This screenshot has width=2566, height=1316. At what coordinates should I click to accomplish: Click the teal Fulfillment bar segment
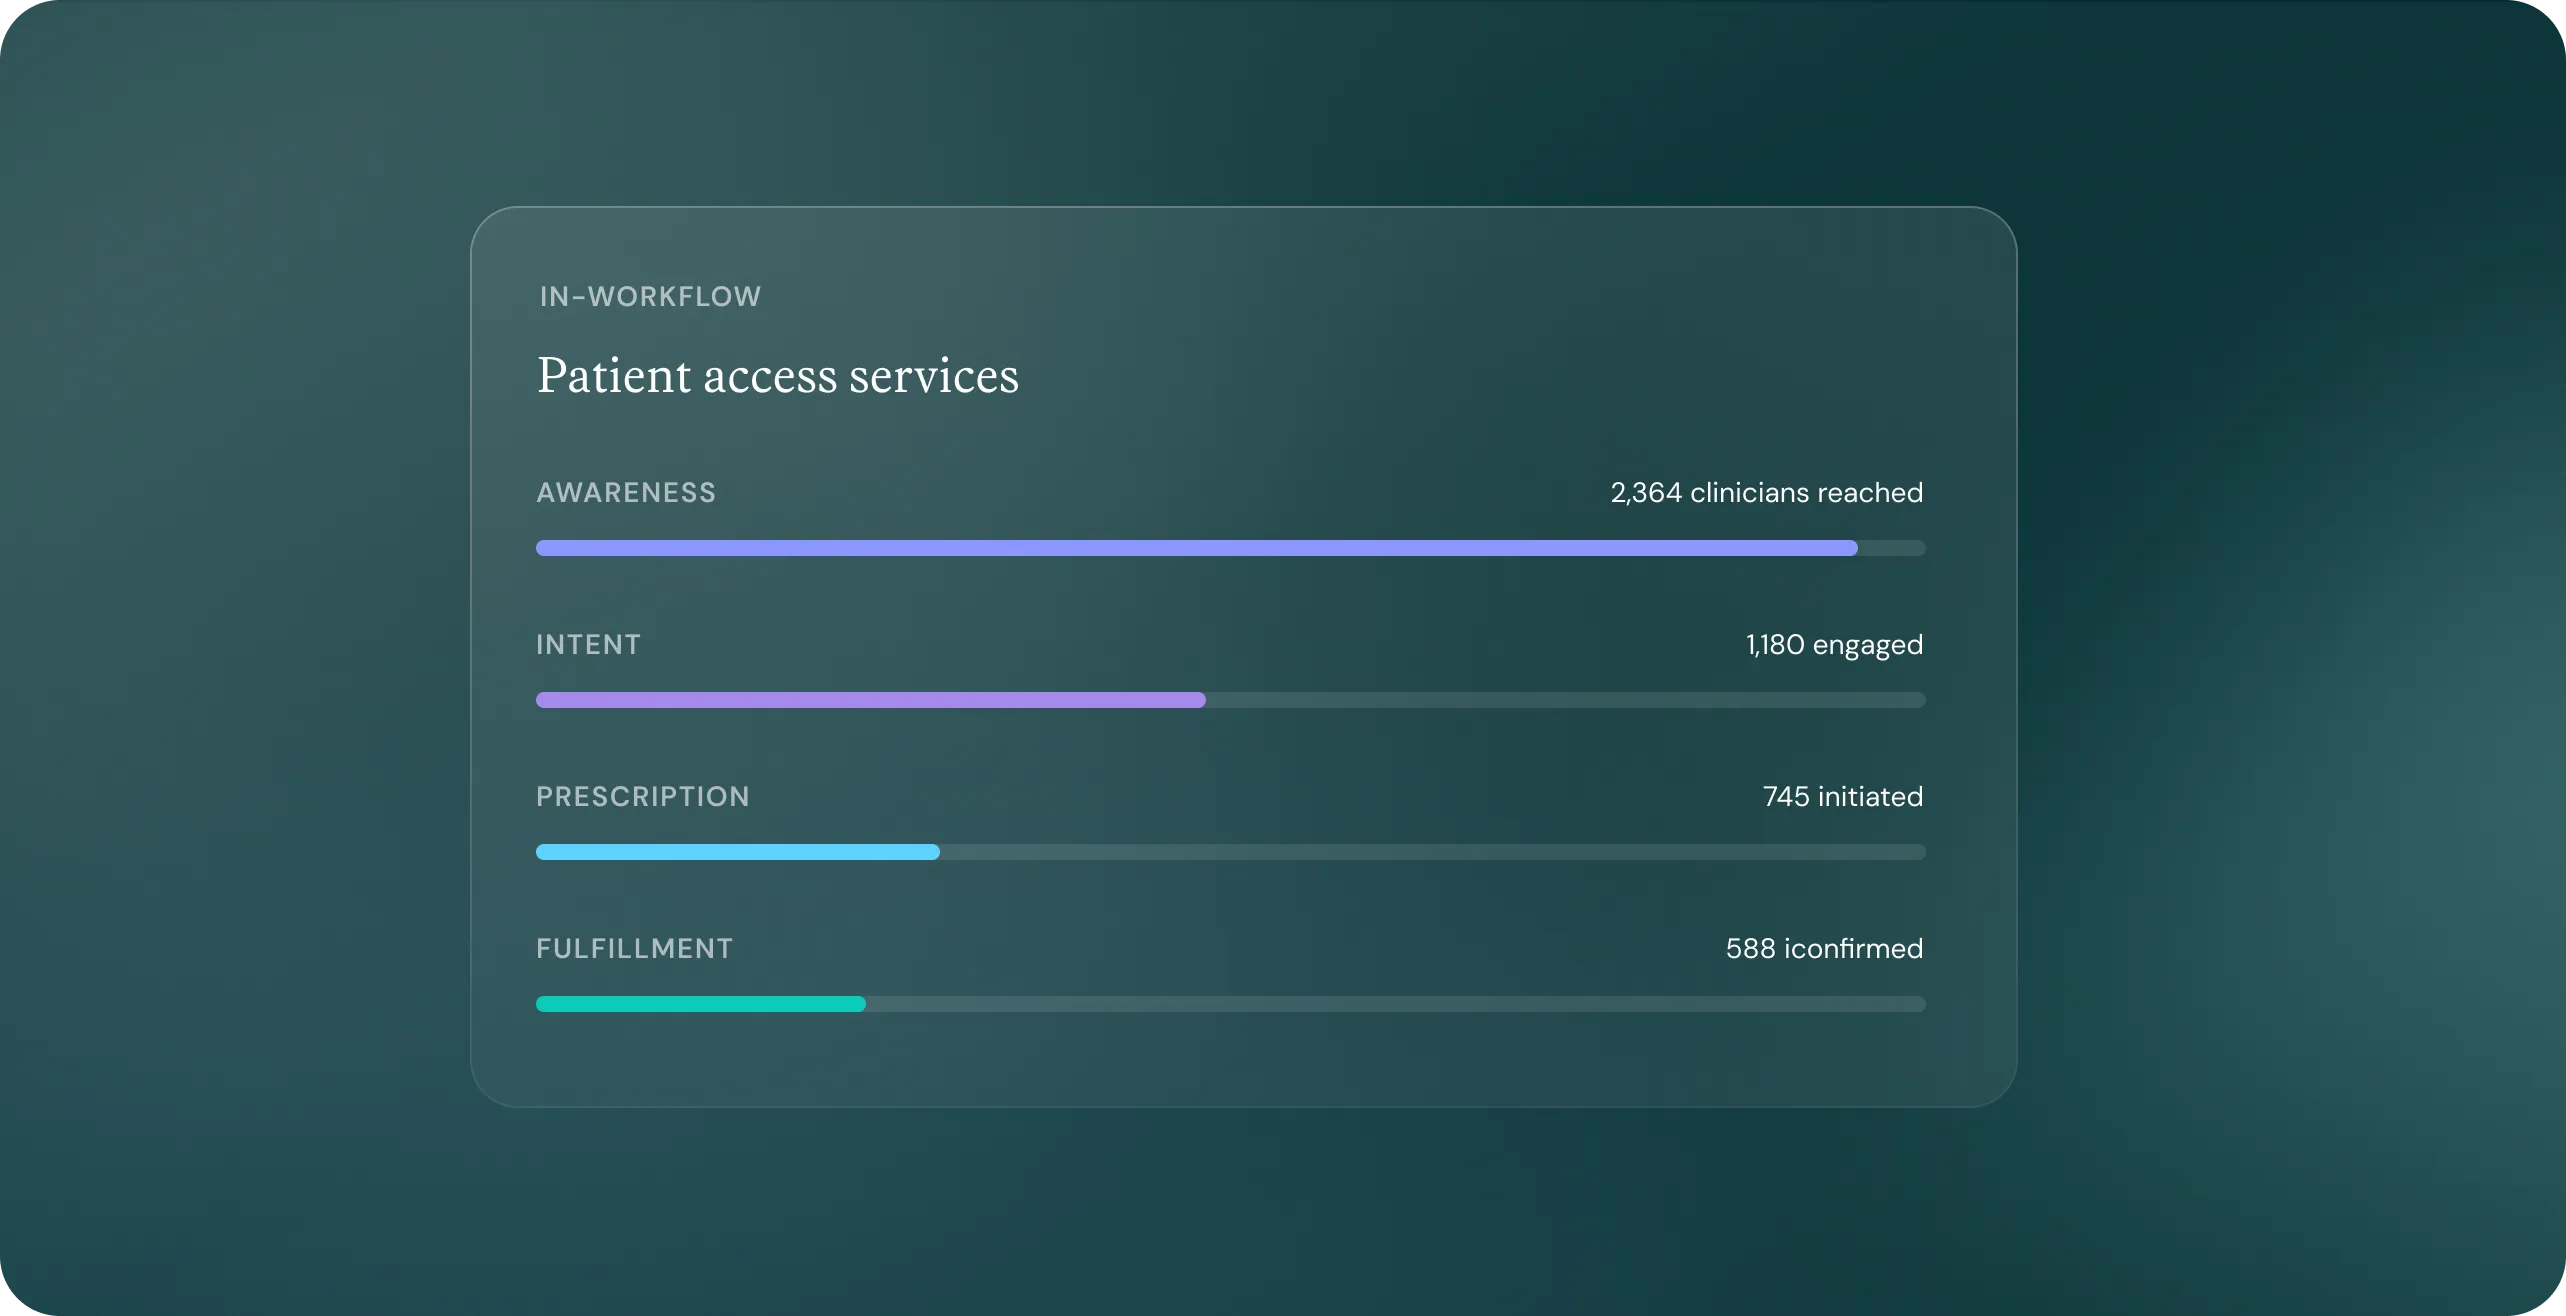(700, 1003)
